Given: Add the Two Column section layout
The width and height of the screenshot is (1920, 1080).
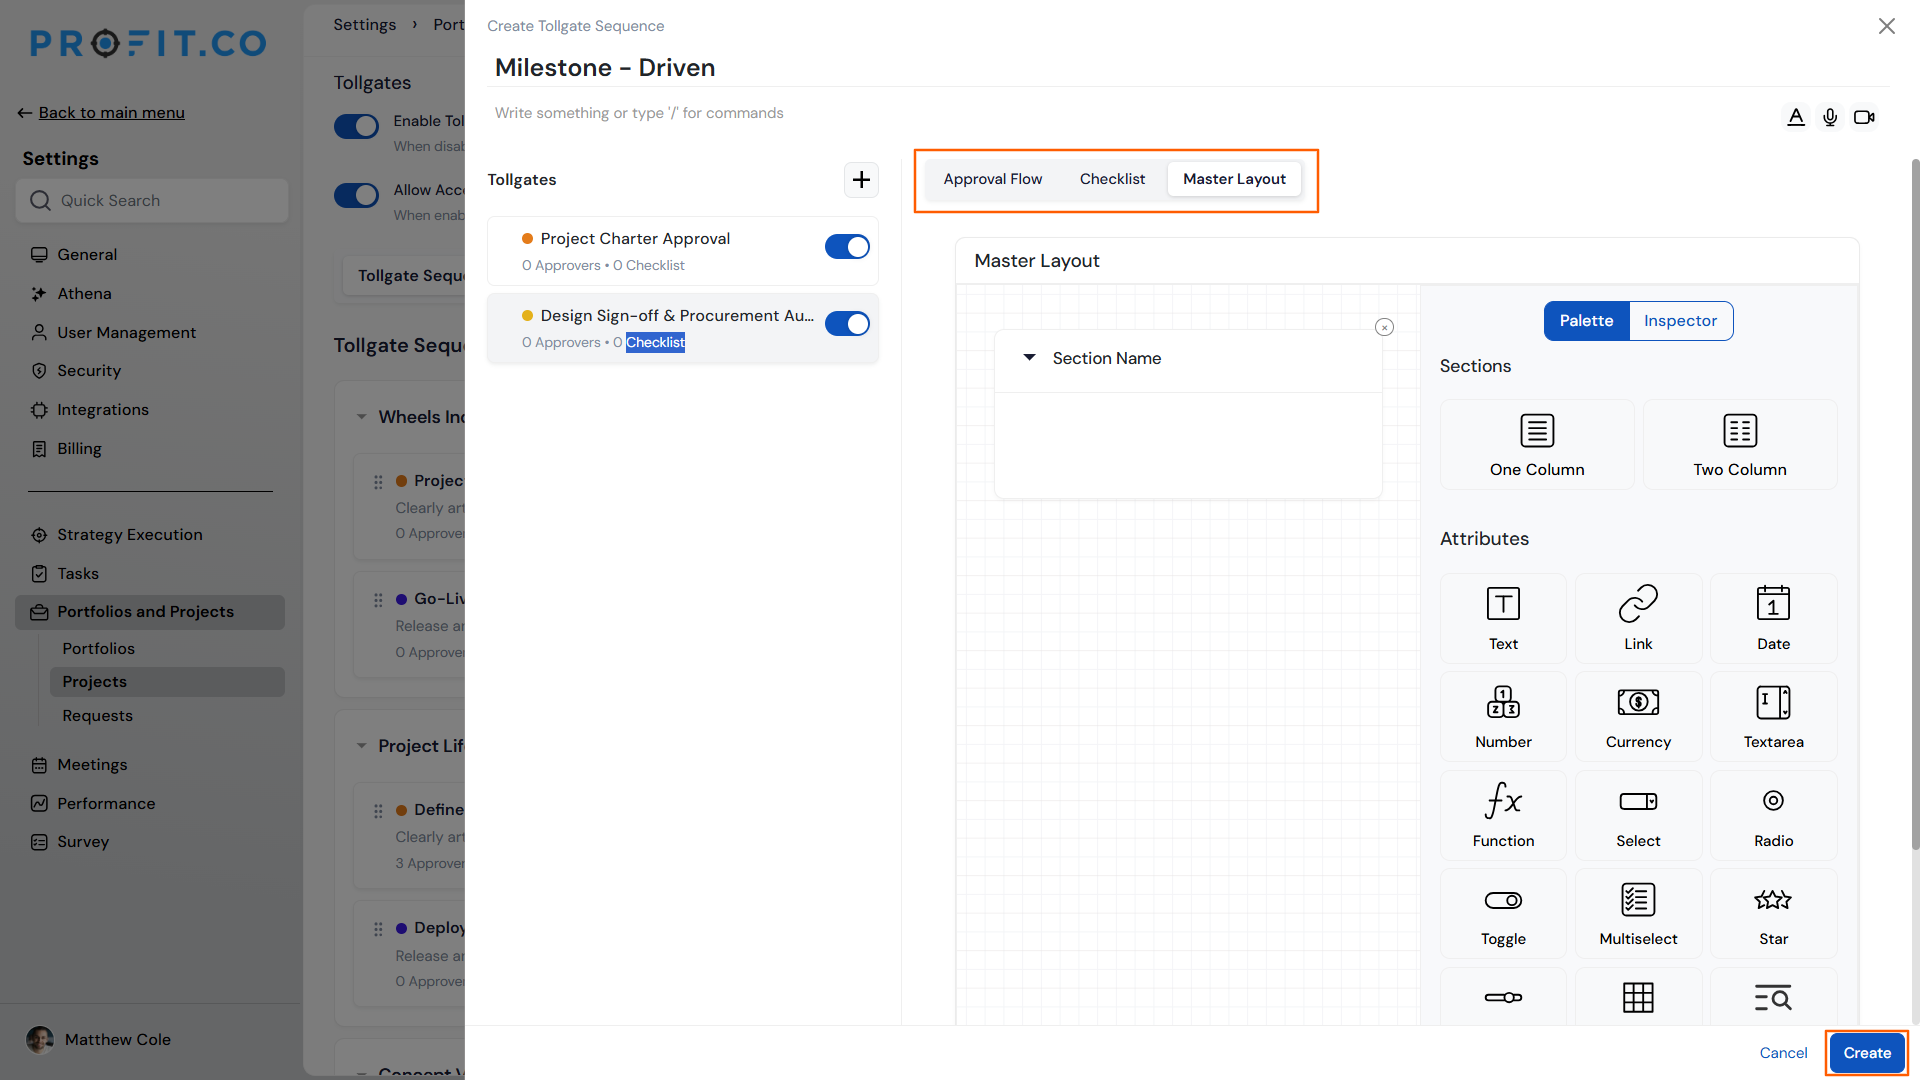Looking at the screenshot, I should coord(1740,445).
